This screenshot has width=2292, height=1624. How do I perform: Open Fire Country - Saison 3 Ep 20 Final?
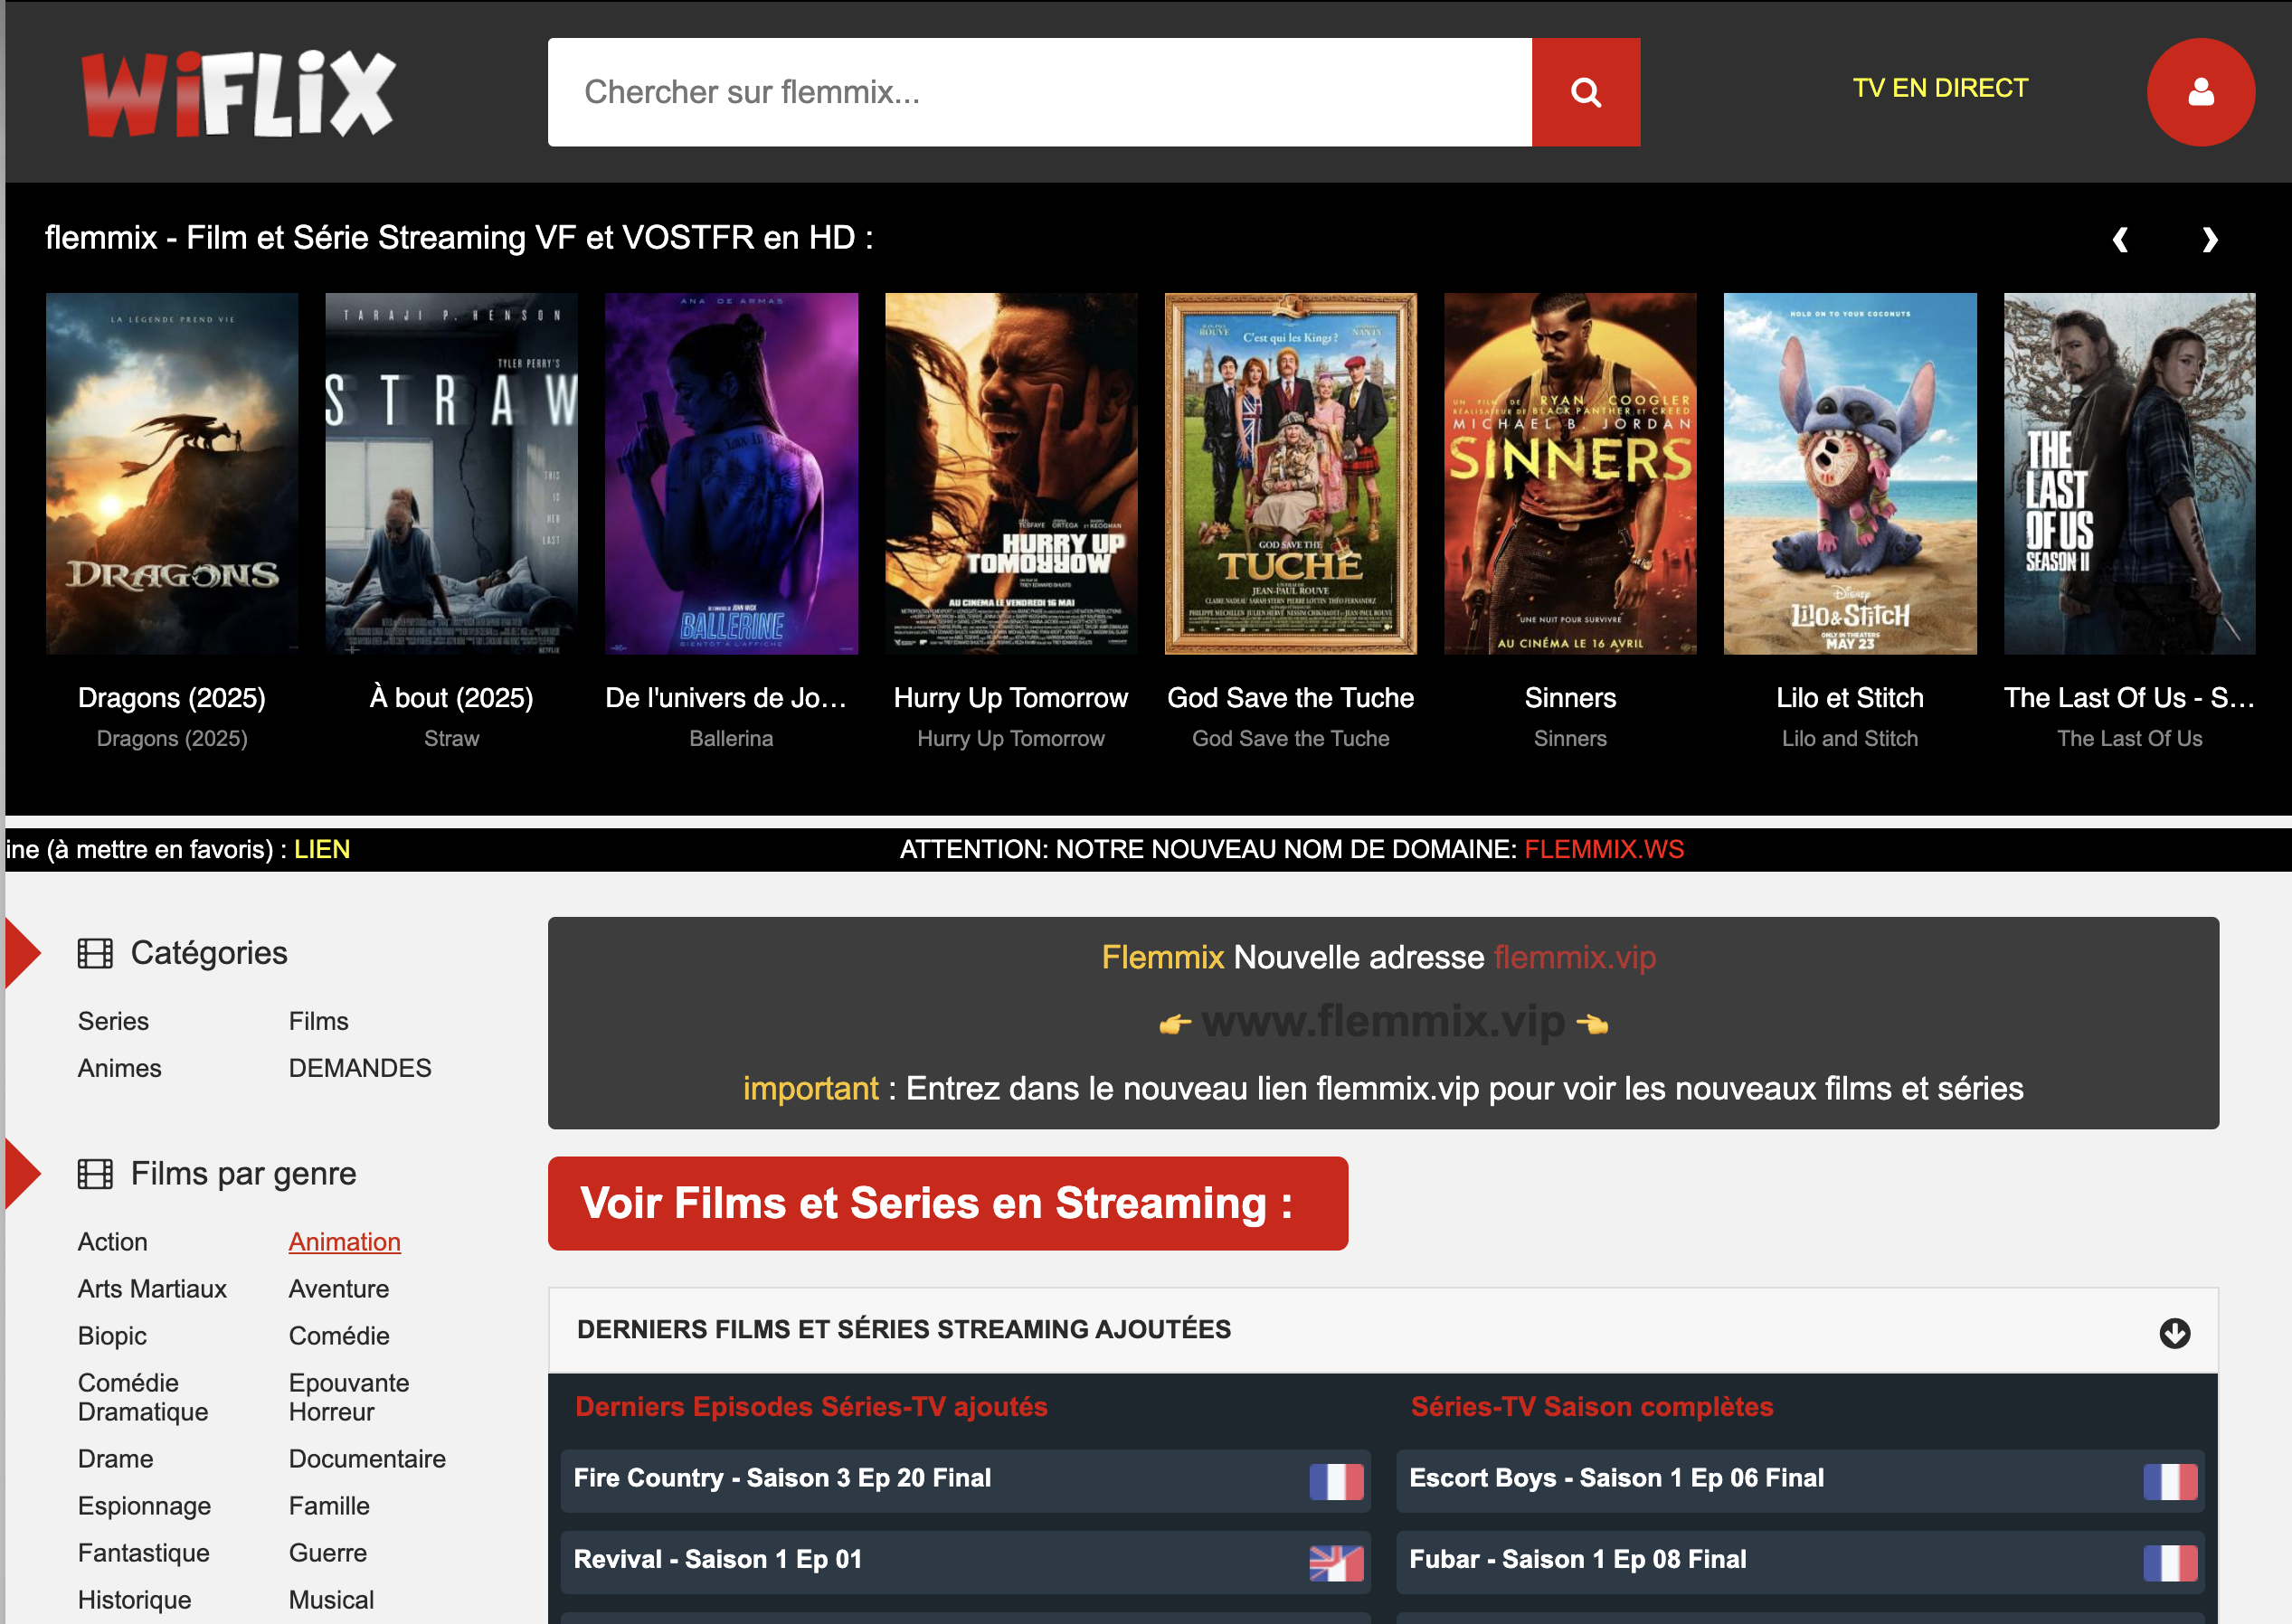tap(965, 1481)
